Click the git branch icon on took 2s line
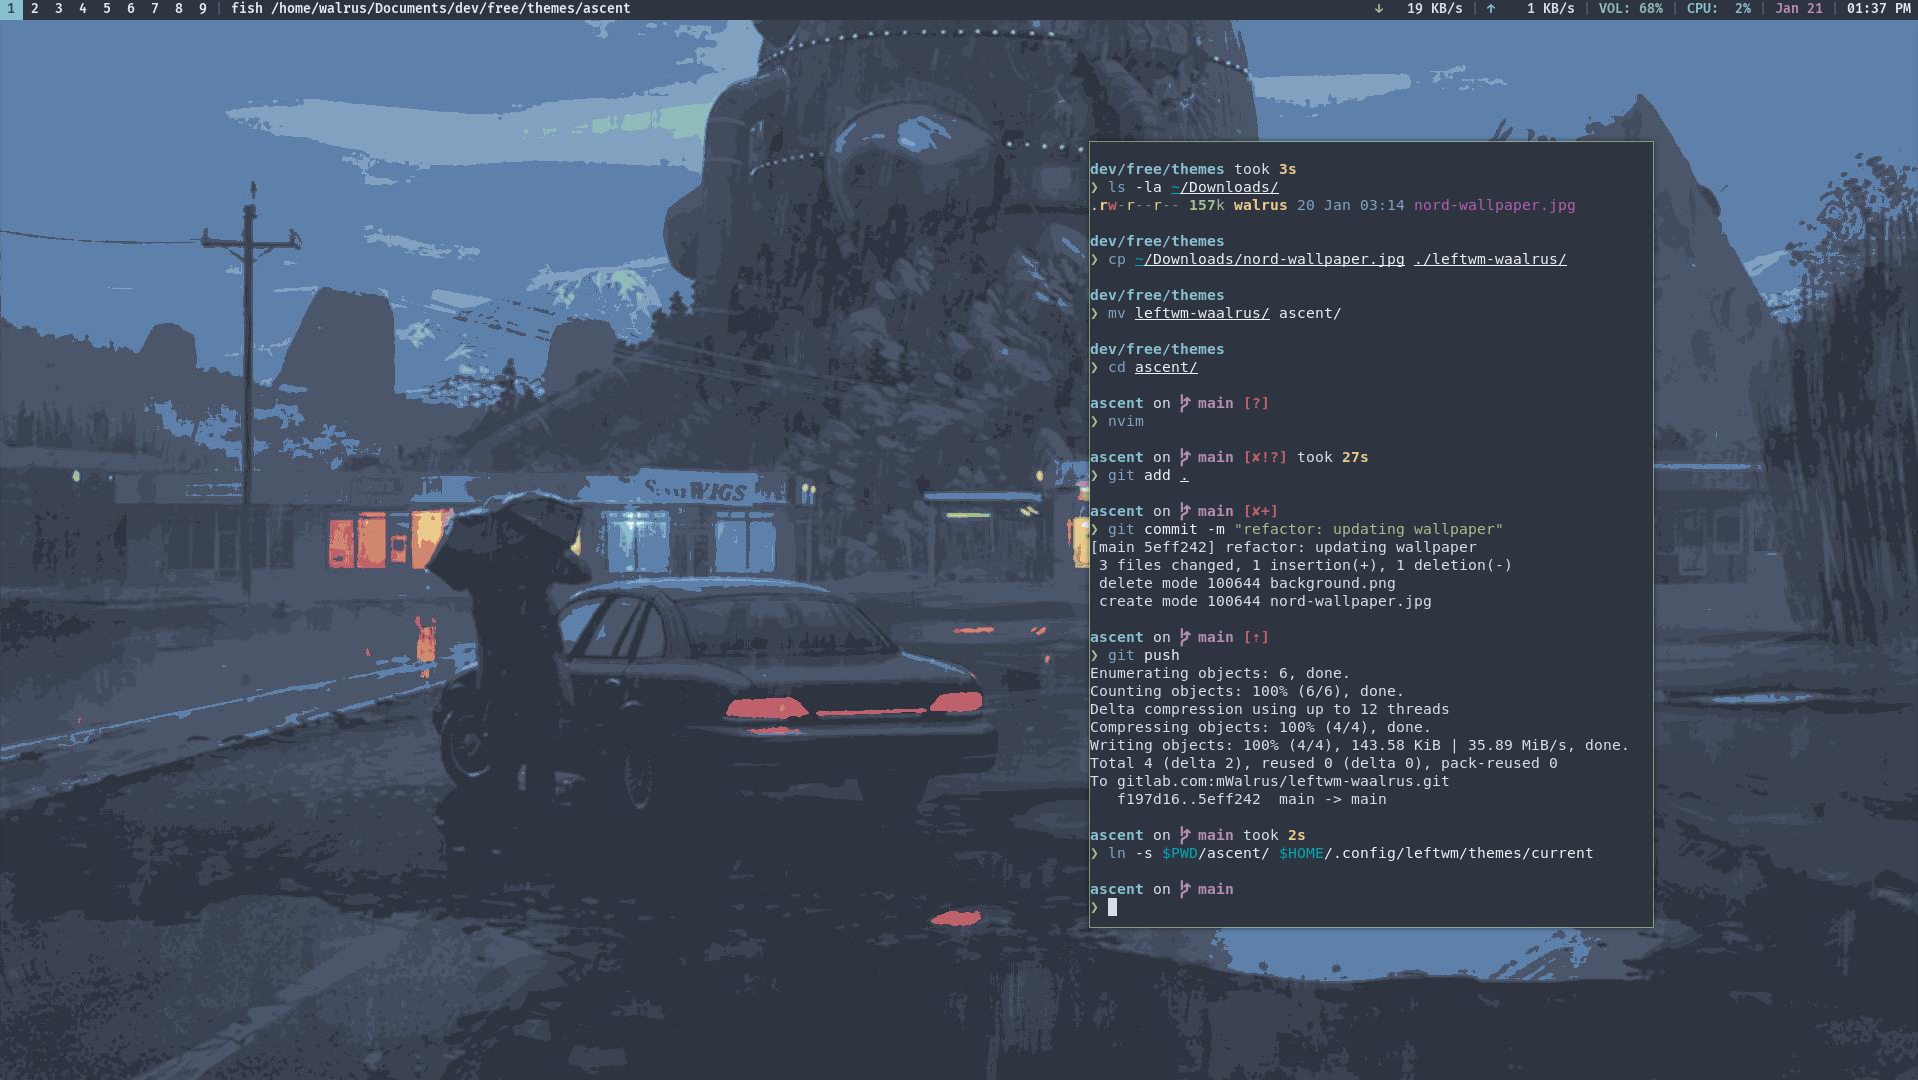Screen dimensions: 1918x1080 1184,836
